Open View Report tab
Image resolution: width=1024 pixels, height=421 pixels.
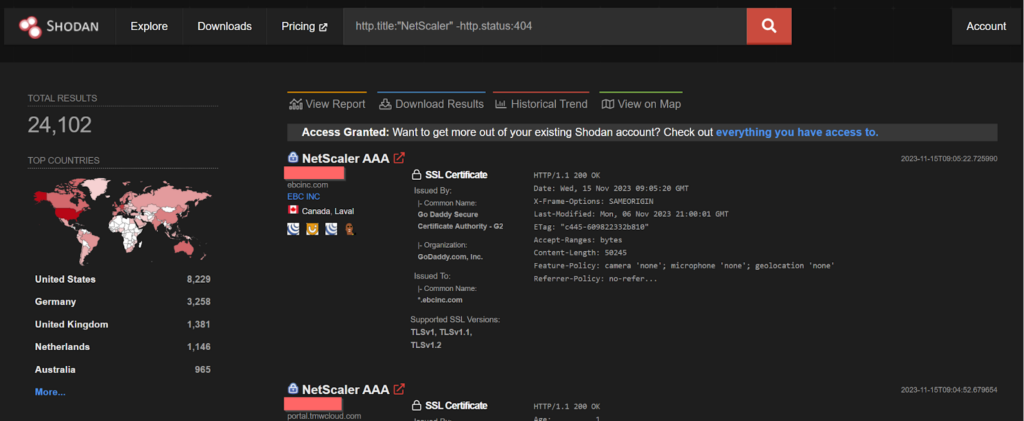327,104
